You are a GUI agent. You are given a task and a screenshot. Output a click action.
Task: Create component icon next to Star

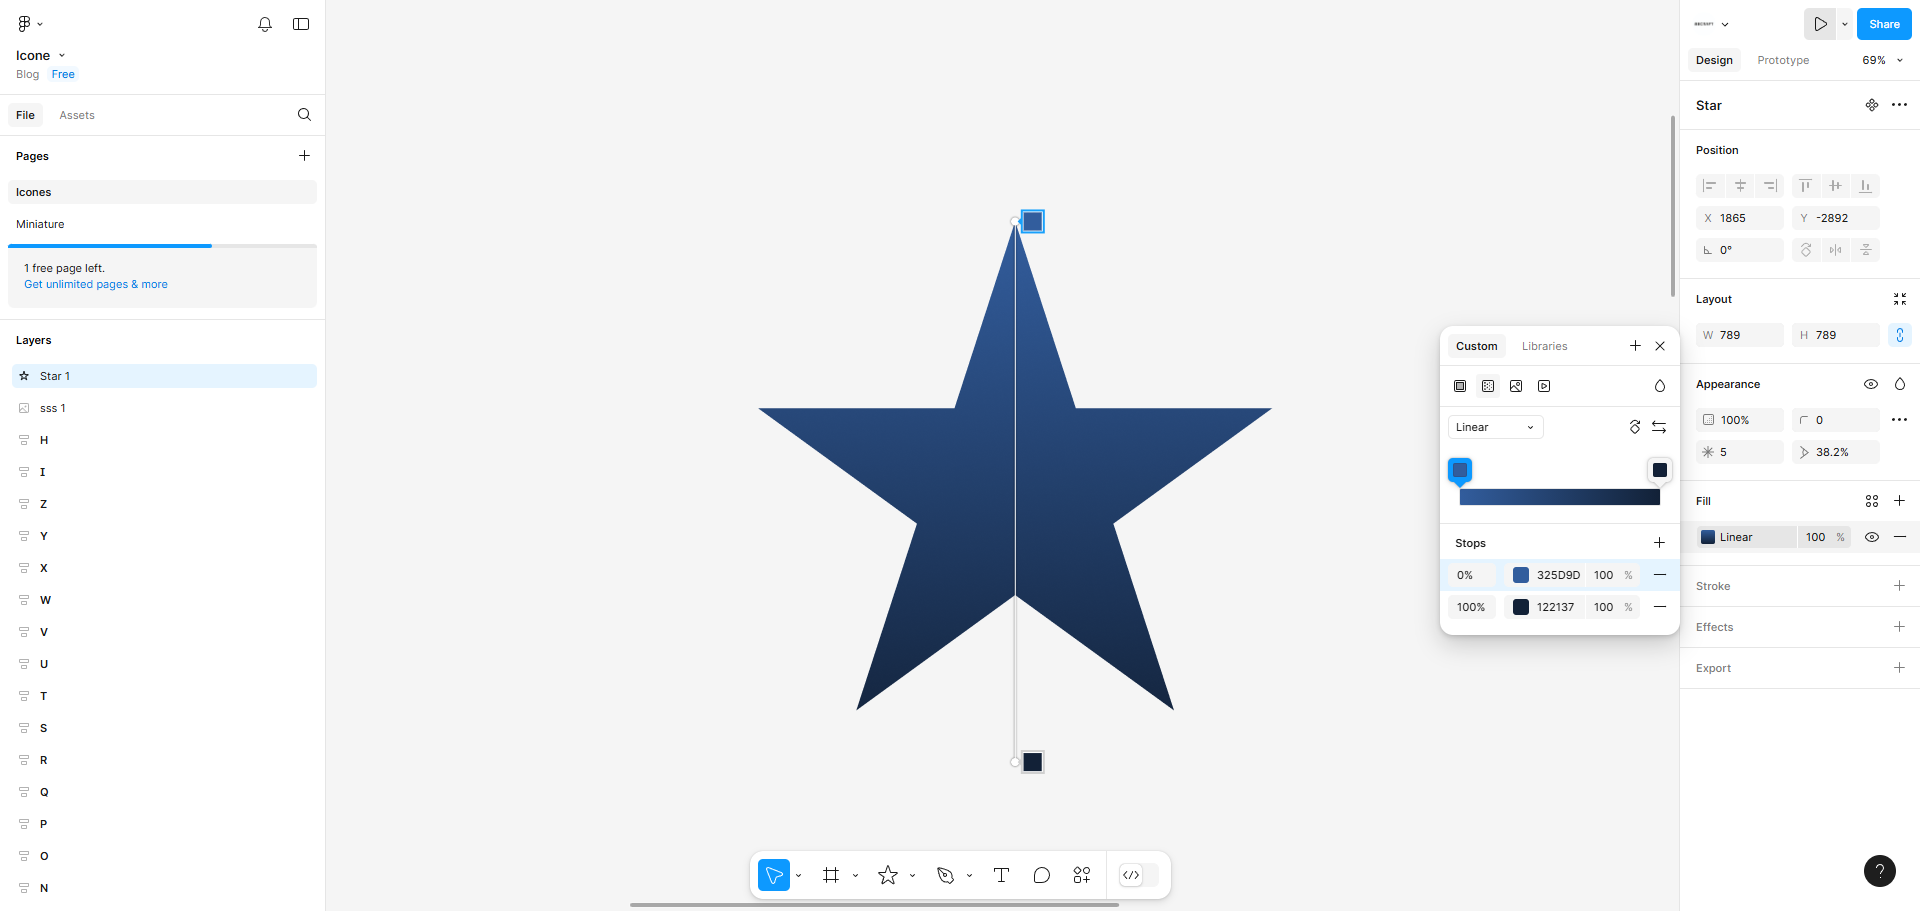tap(1872, 105)
